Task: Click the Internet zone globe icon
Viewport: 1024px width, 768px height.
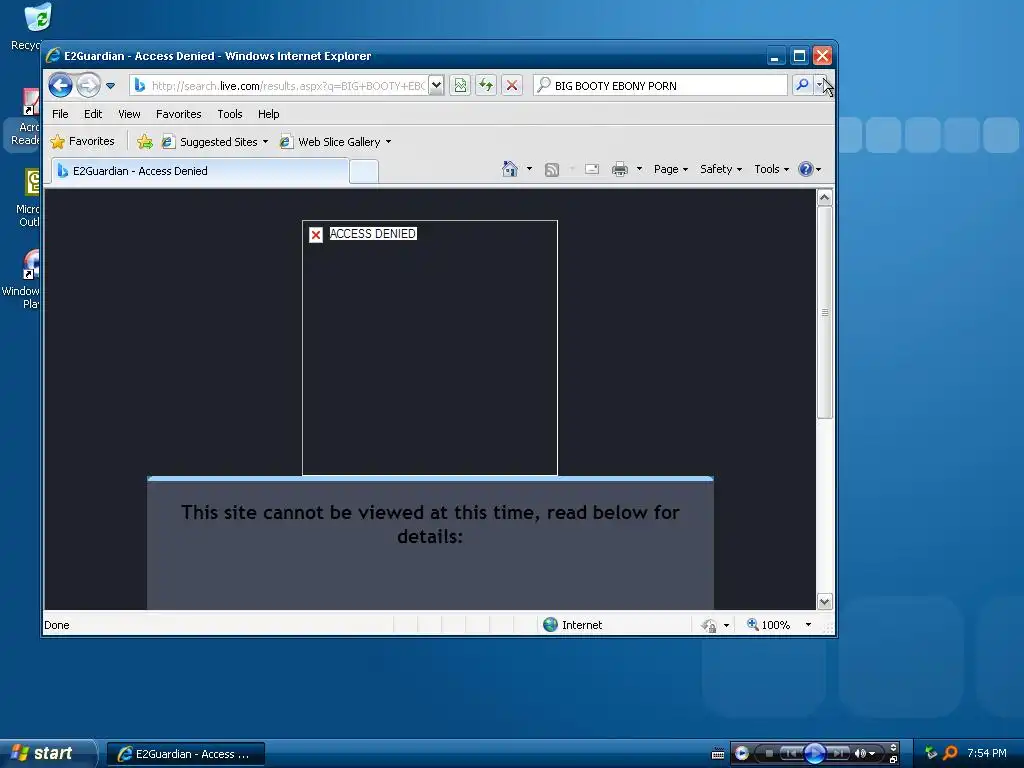Action: [x=551, y=625]
